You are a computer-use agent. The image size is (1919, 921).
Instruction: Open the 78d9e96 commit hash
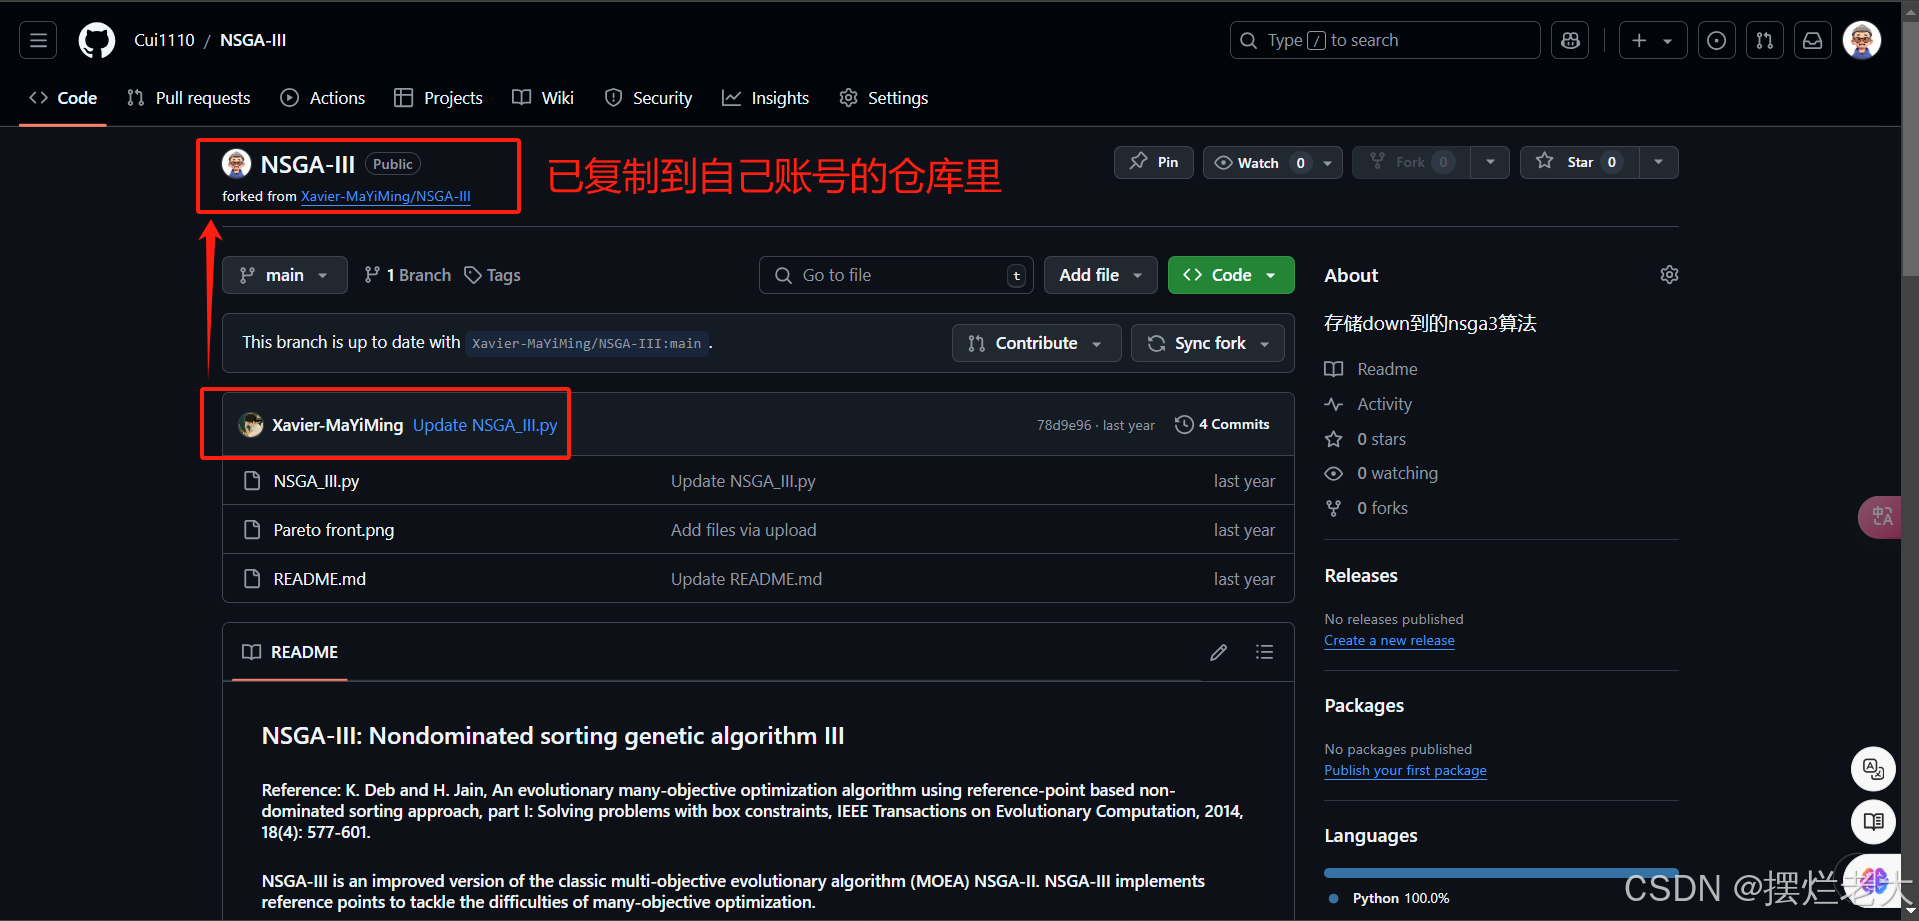point(1064,425)
